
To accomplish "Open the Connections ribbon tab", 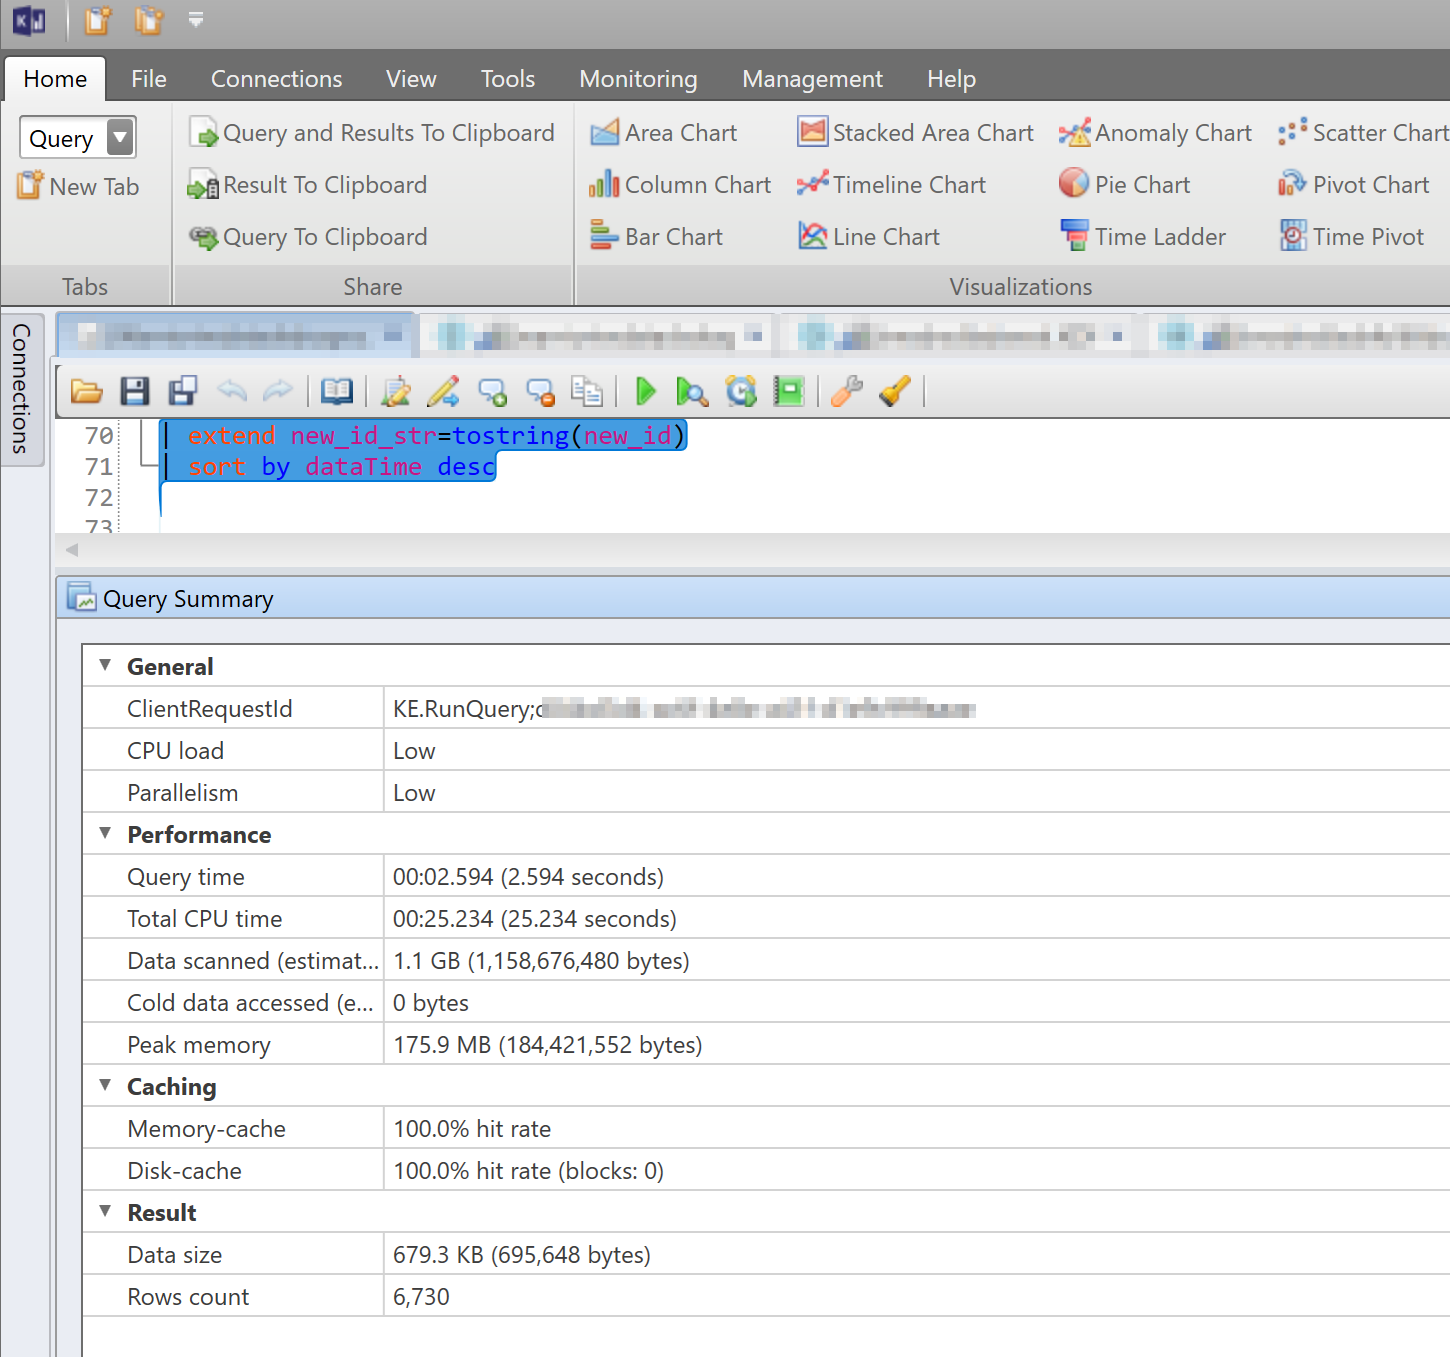I will (276, 79).
